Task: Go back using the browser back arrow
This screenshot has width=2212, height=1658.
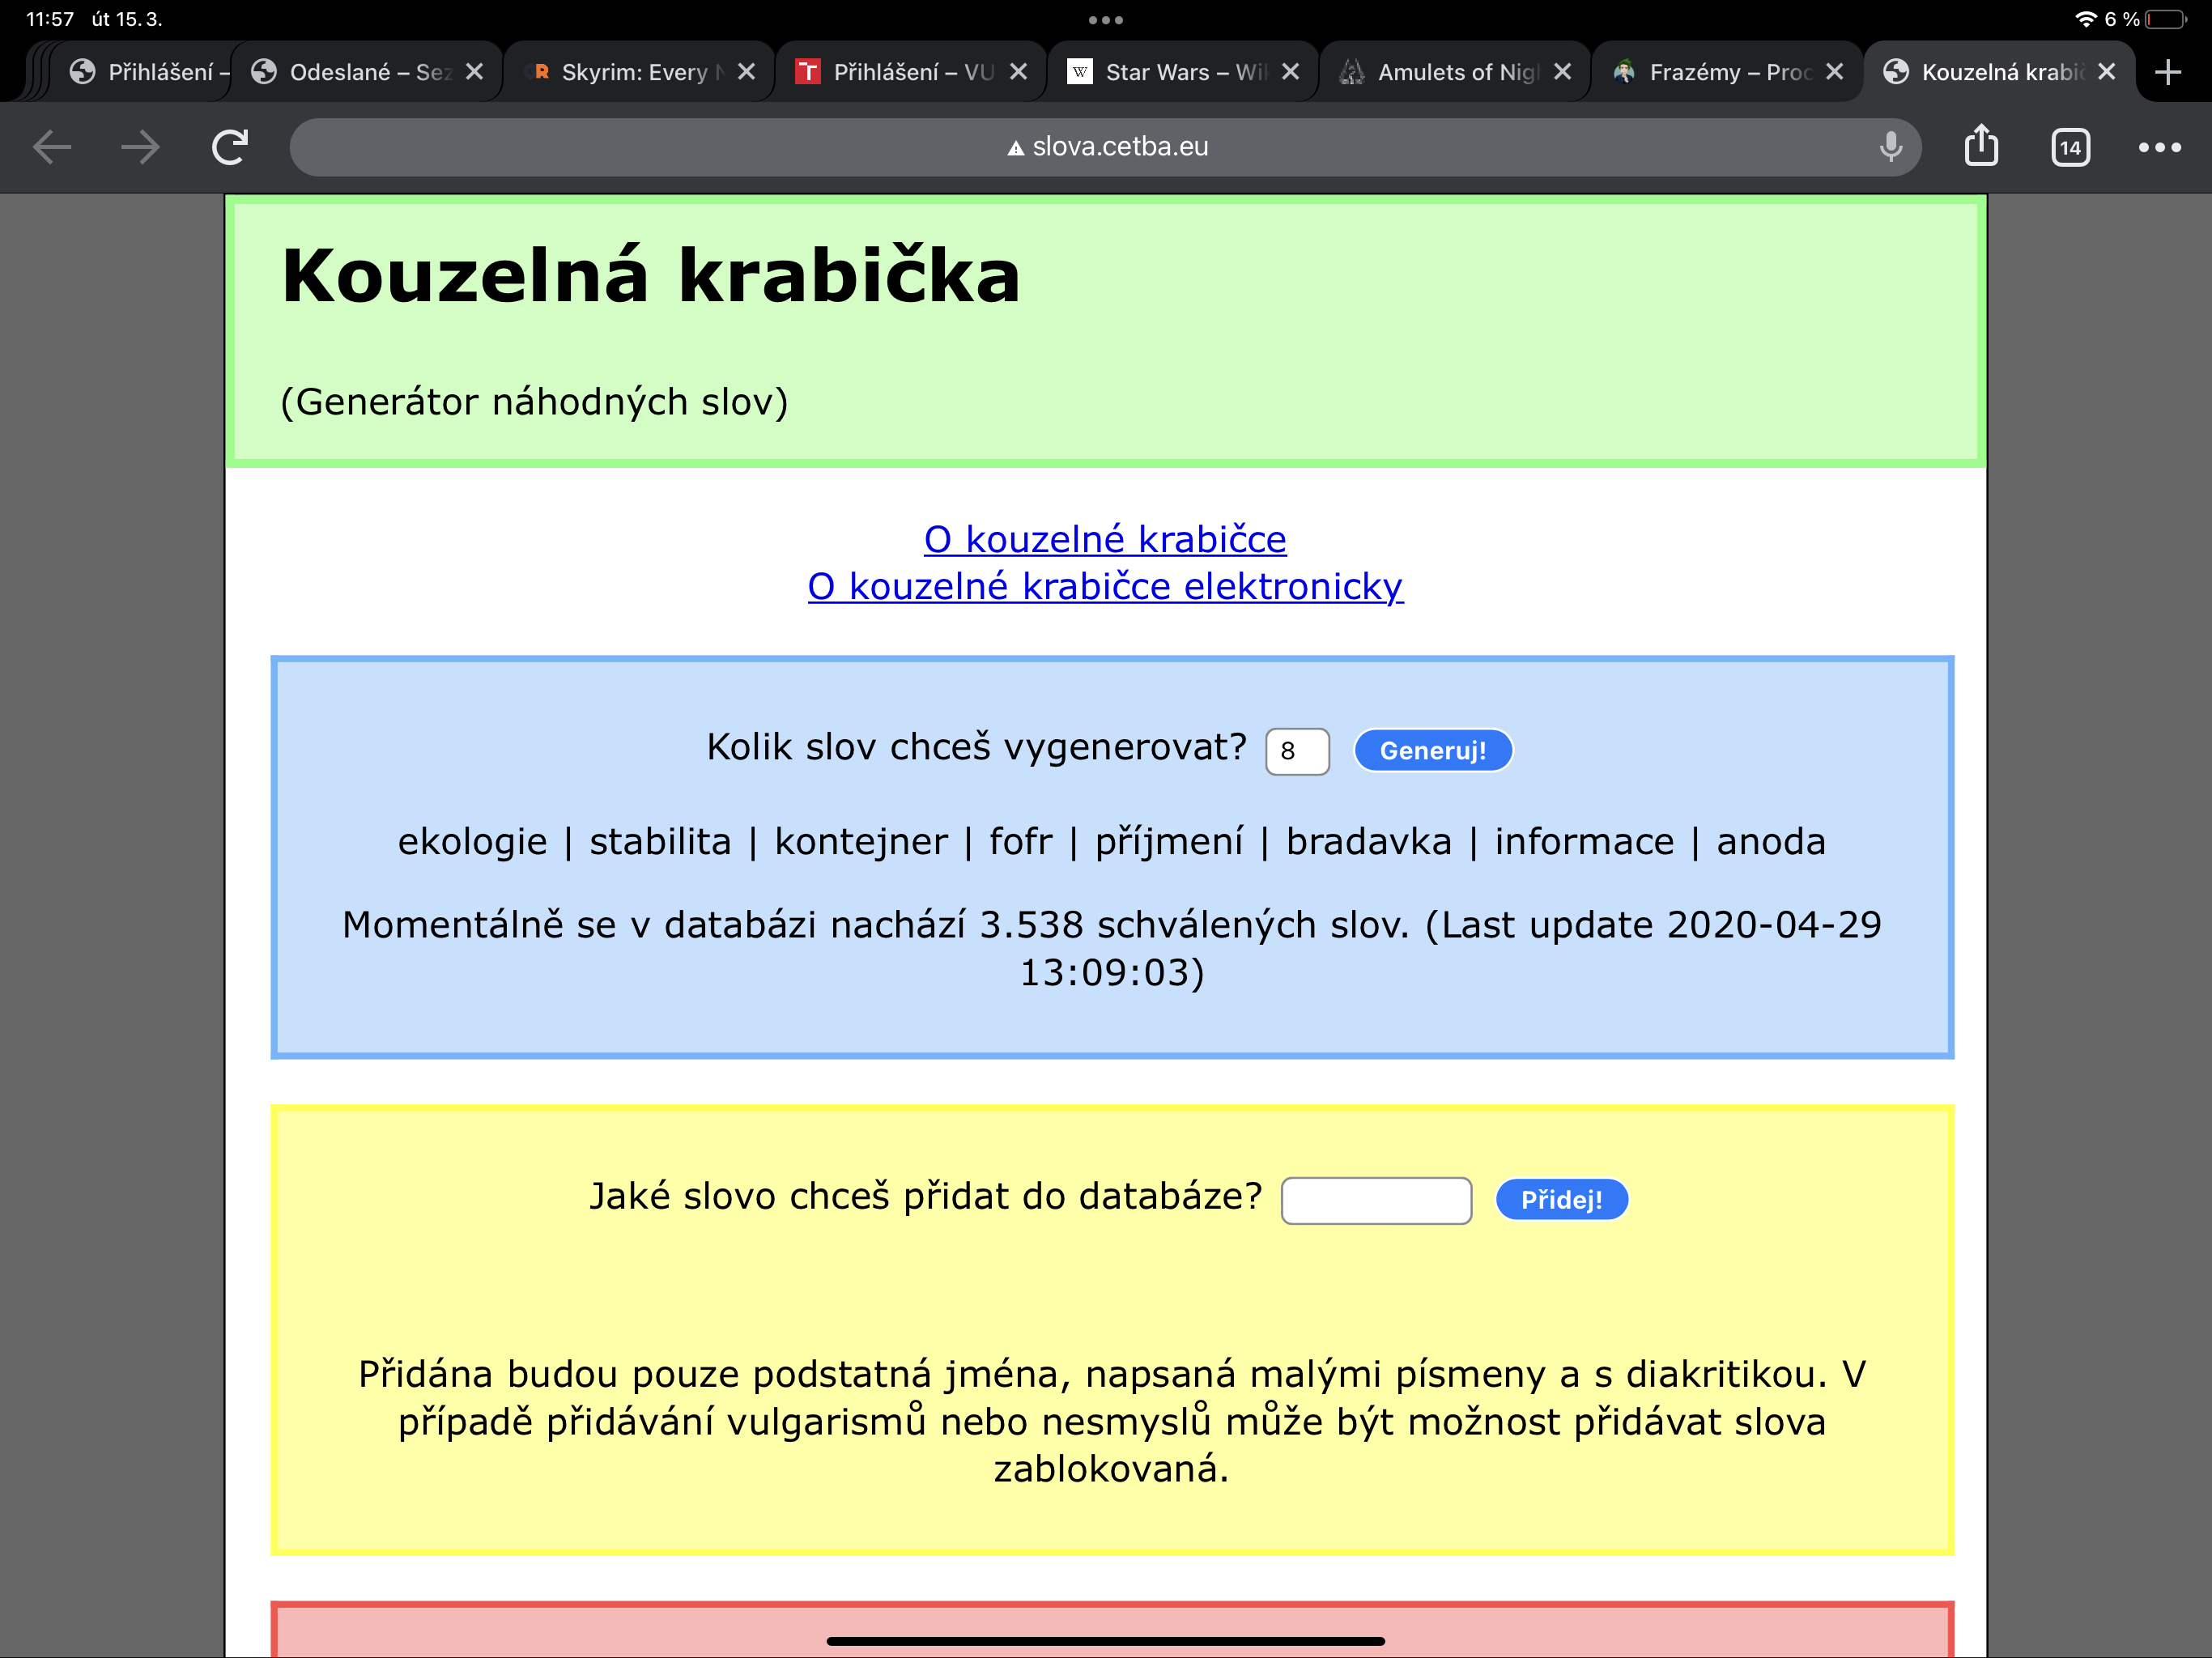Action: pos(52,147)
